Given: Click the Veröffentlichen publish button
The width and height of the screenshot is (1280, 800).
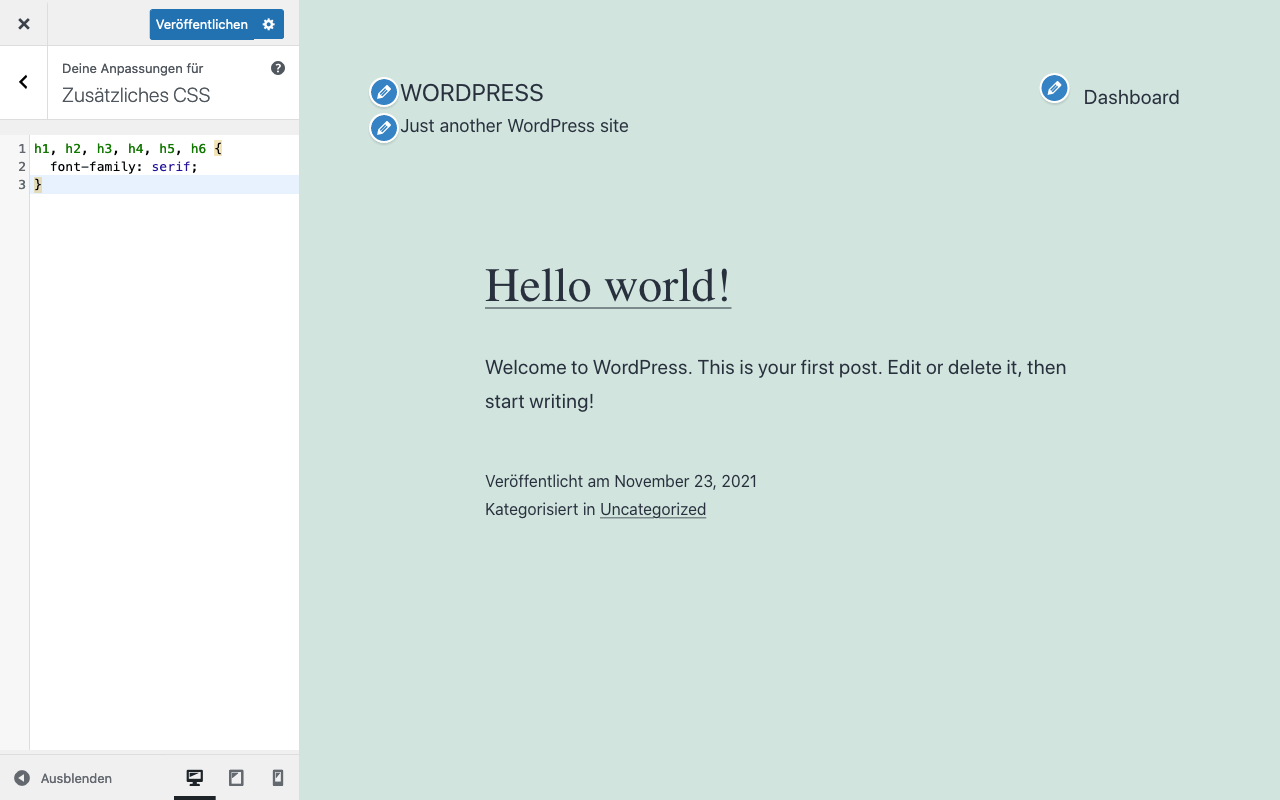Looking at the screenshot, I should click(202, 24).
